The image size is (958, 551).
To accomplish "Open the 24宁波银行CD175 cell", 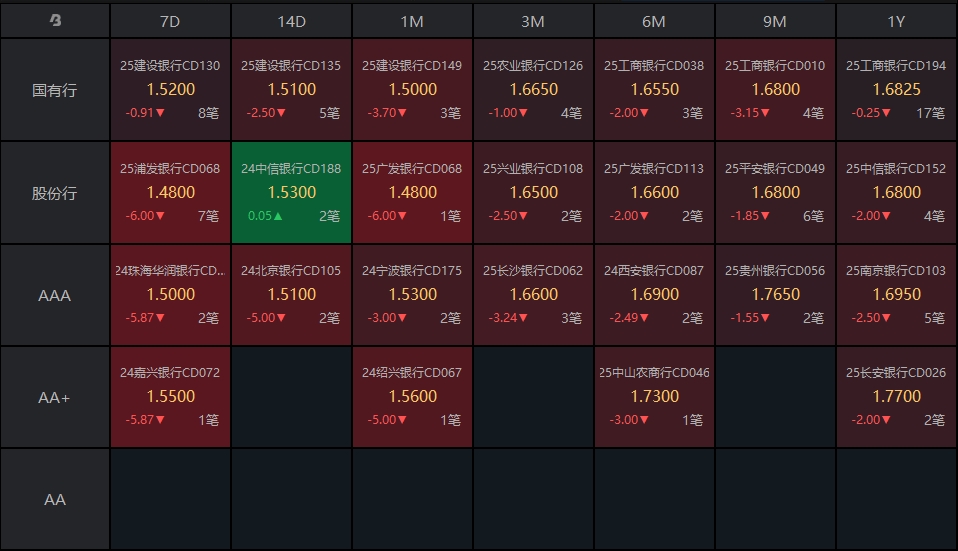I will point(412,295).
